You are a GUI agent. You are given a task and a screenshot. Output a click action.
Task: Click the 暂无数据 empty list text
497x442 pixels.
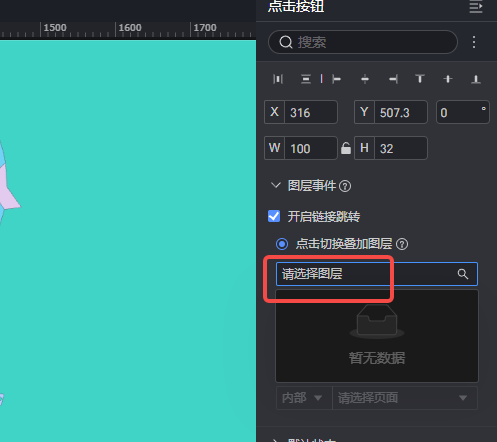[x=377, y=358]
